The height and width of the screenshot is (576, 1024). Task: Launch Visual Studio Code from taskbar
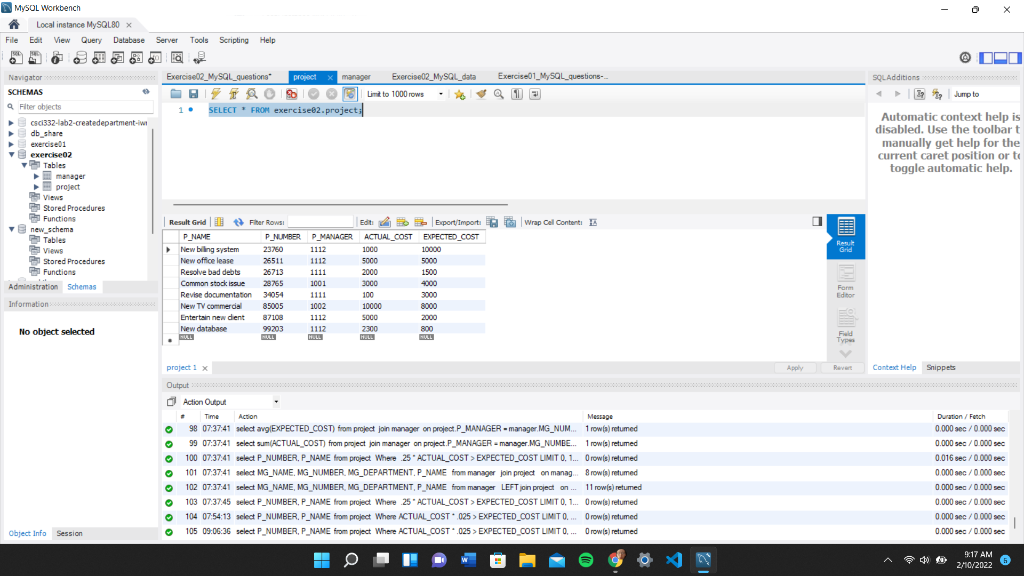673,560
